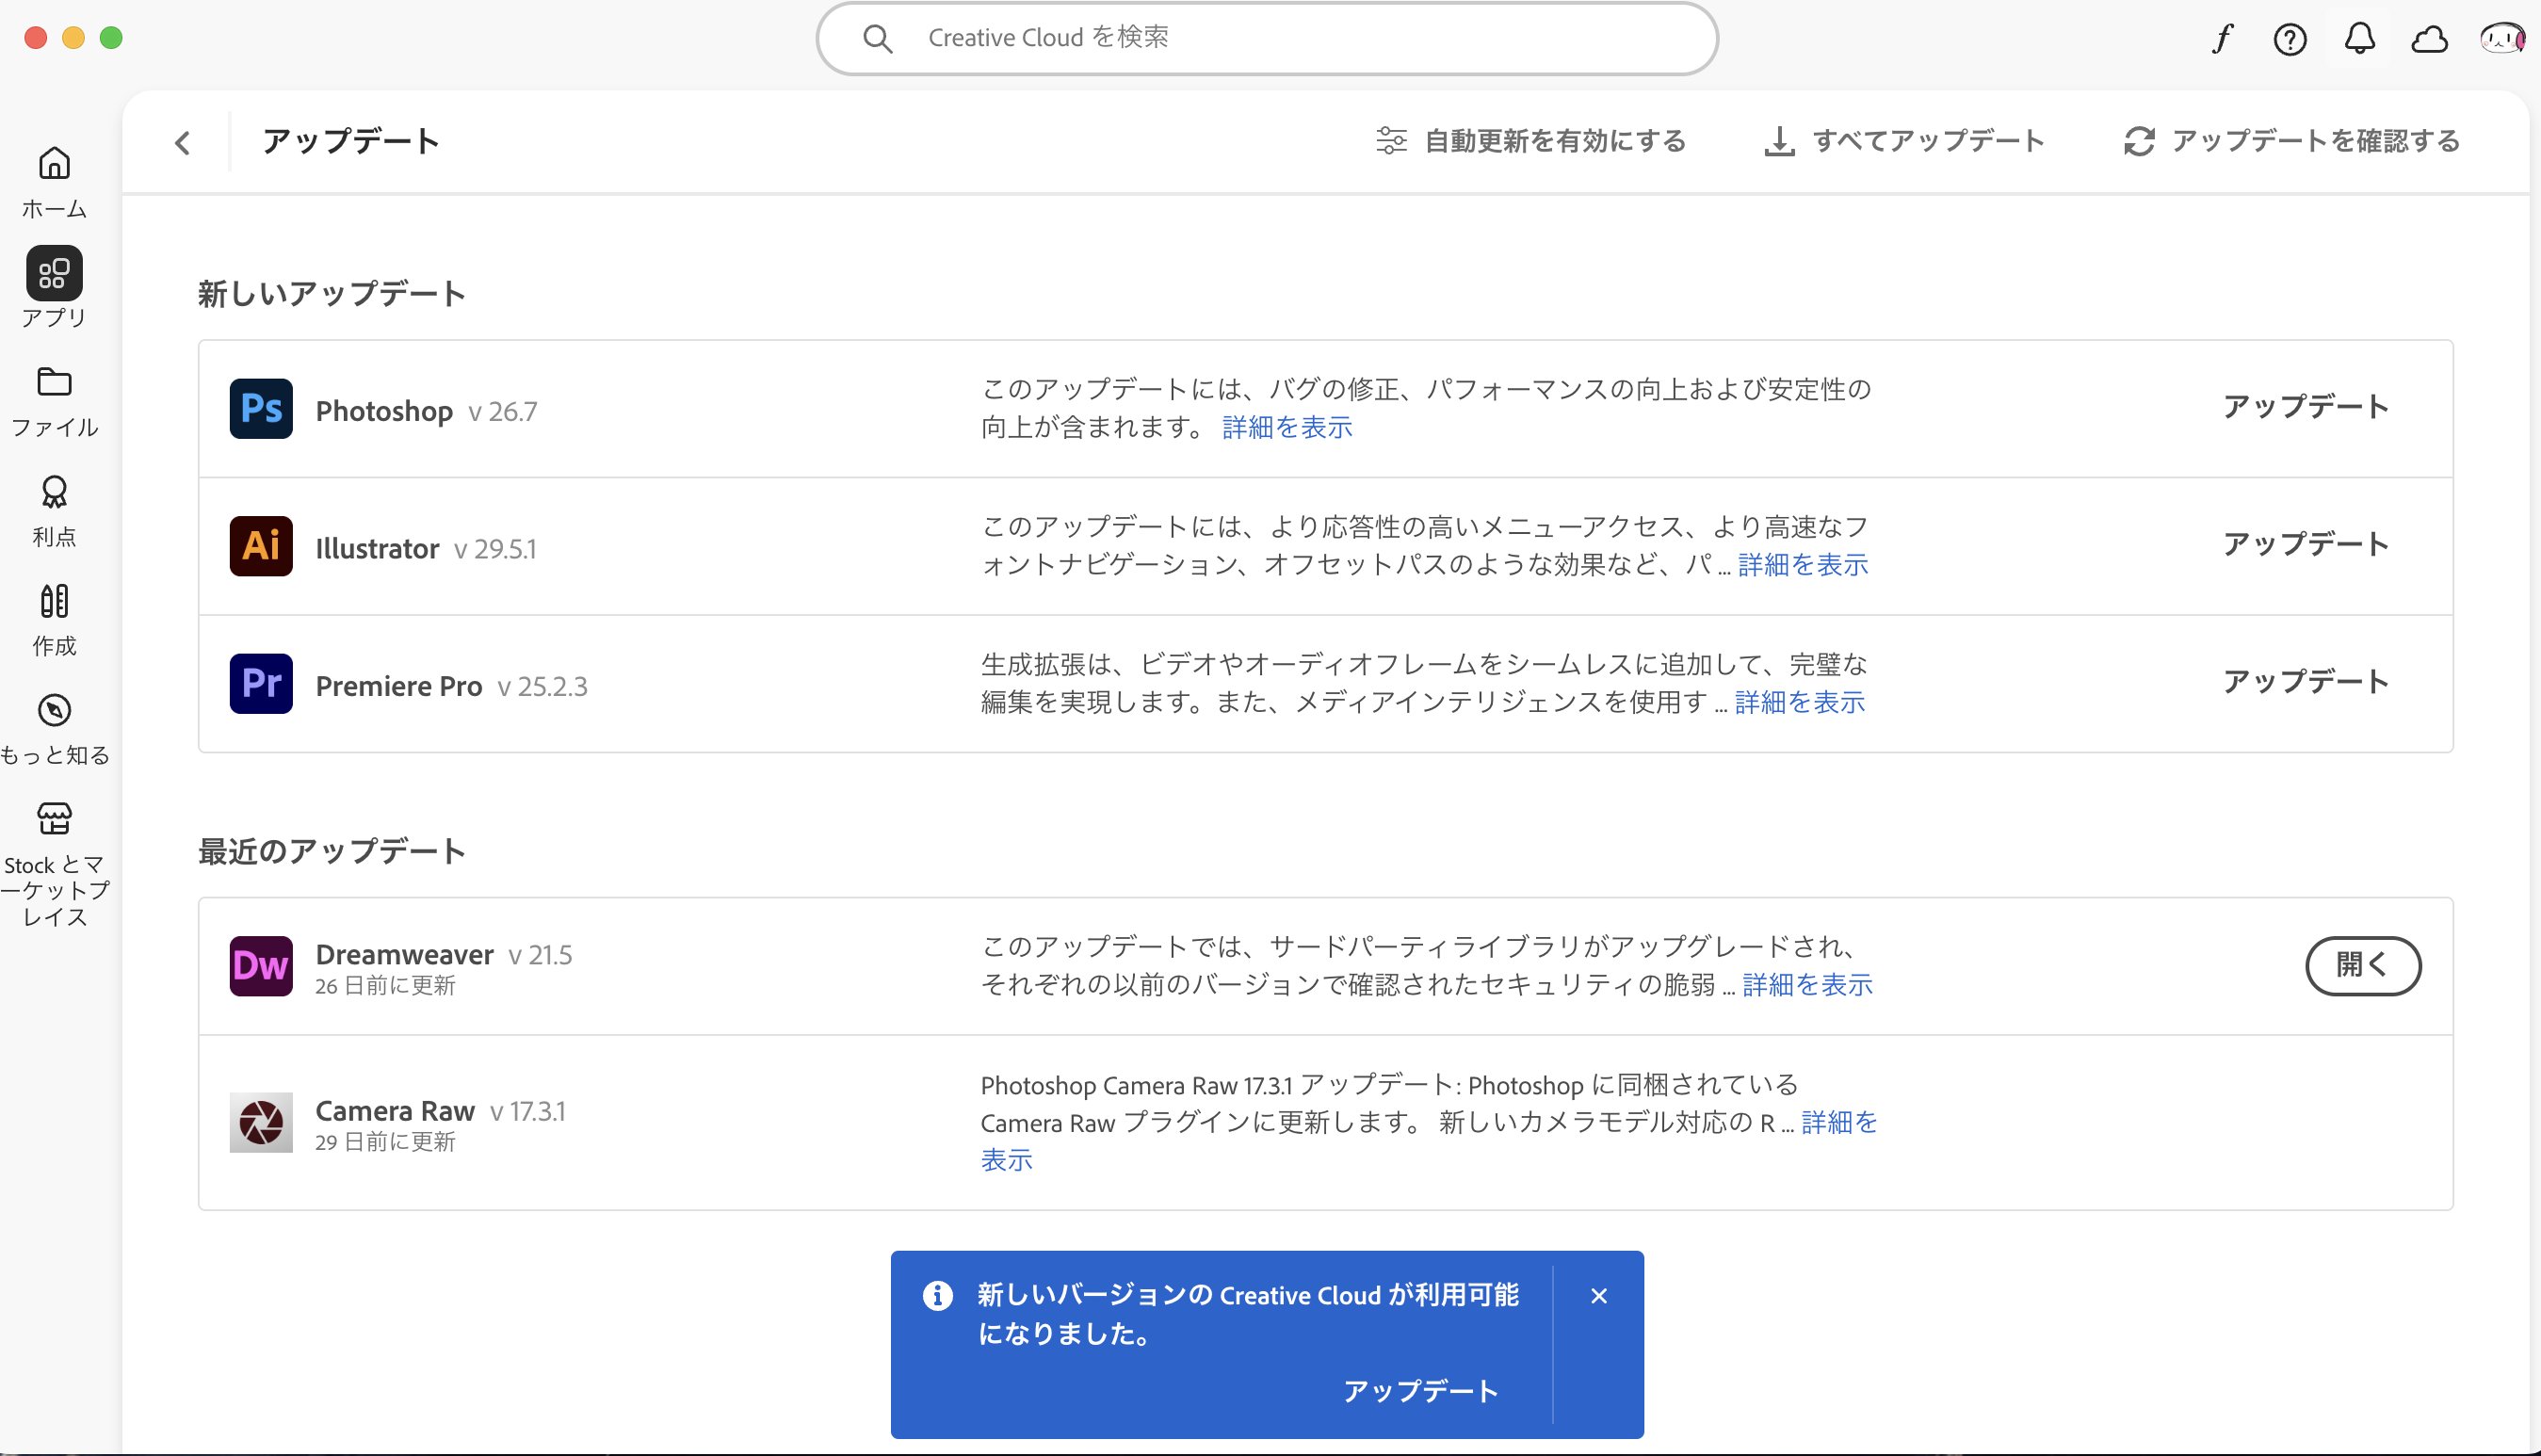
Task: Open the Files sidebar folder icon
Action: pyautogui.click(x=54, y=382)
